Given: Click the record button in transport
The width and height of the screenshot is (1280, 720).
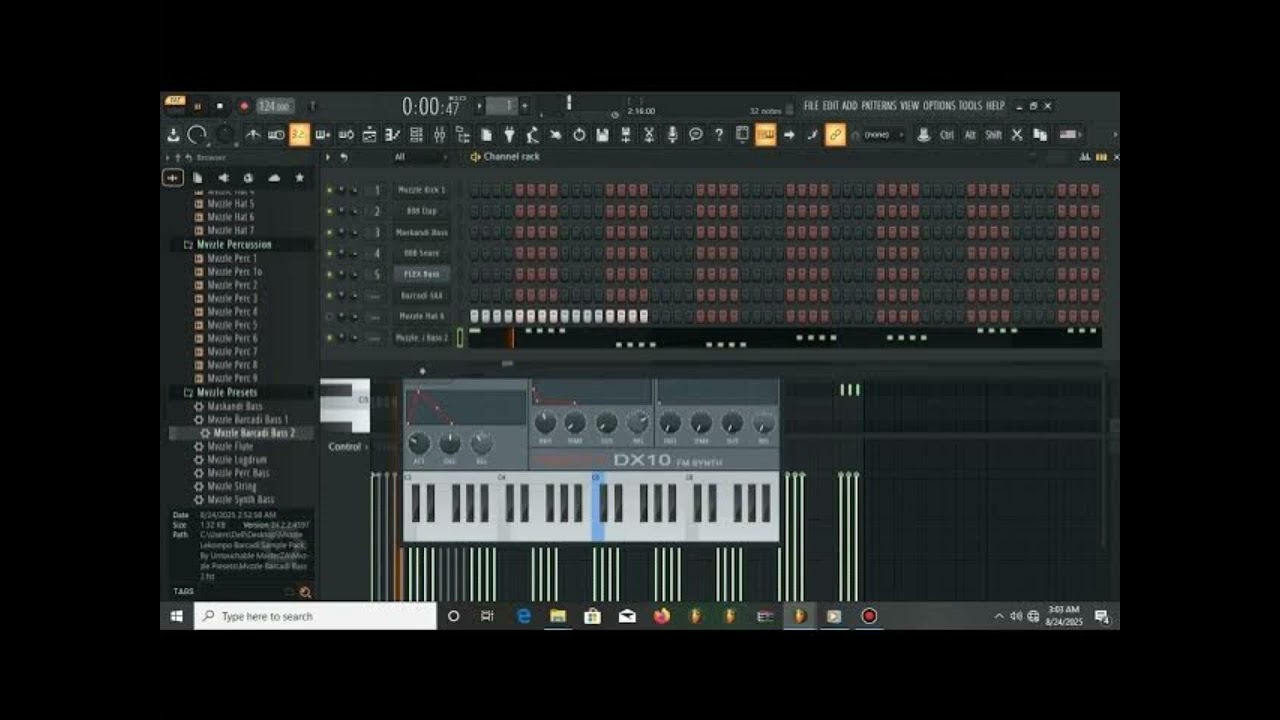Looking at the screenshot, I should click(244, 106).
